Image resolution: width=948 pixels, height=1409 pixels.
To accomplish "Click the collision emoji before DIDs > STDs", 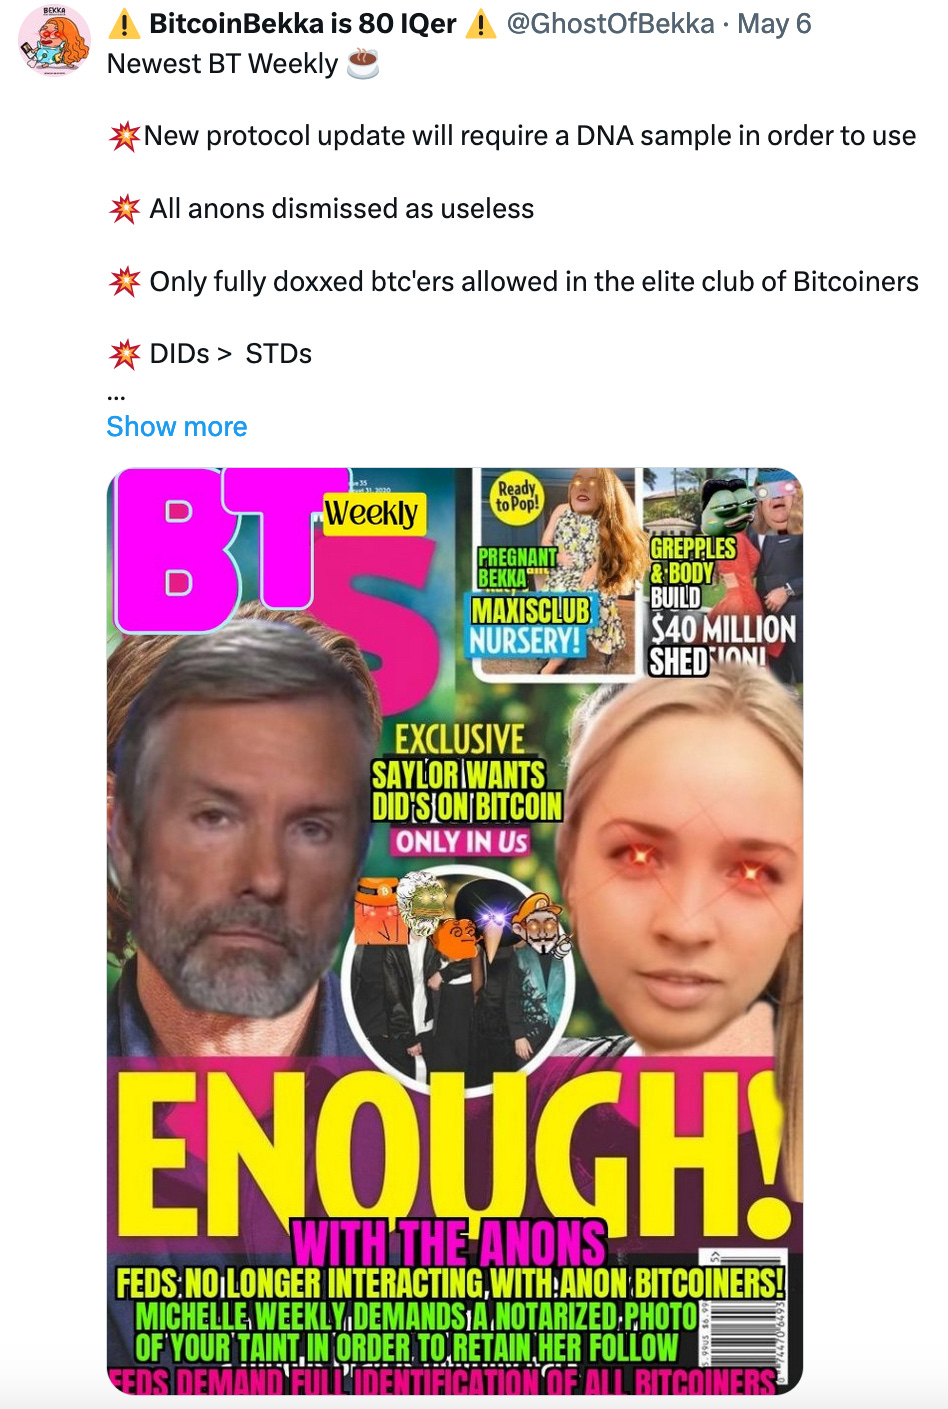I will pyautogui.click(x=124, y=354).
